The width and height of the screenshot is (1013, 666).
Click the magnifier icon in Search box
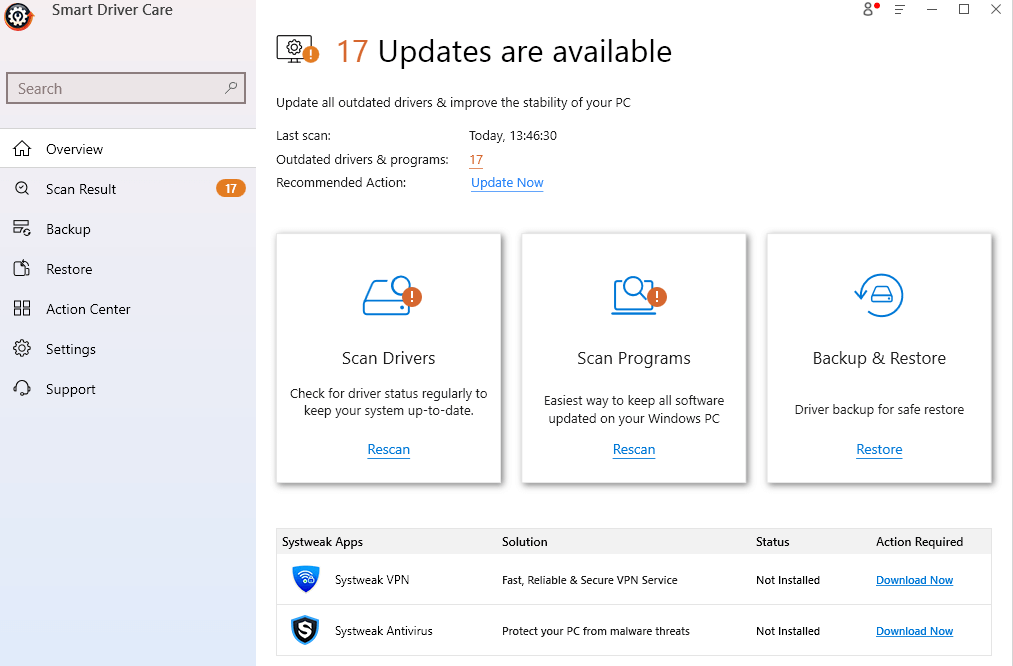(x=231, y=88)
